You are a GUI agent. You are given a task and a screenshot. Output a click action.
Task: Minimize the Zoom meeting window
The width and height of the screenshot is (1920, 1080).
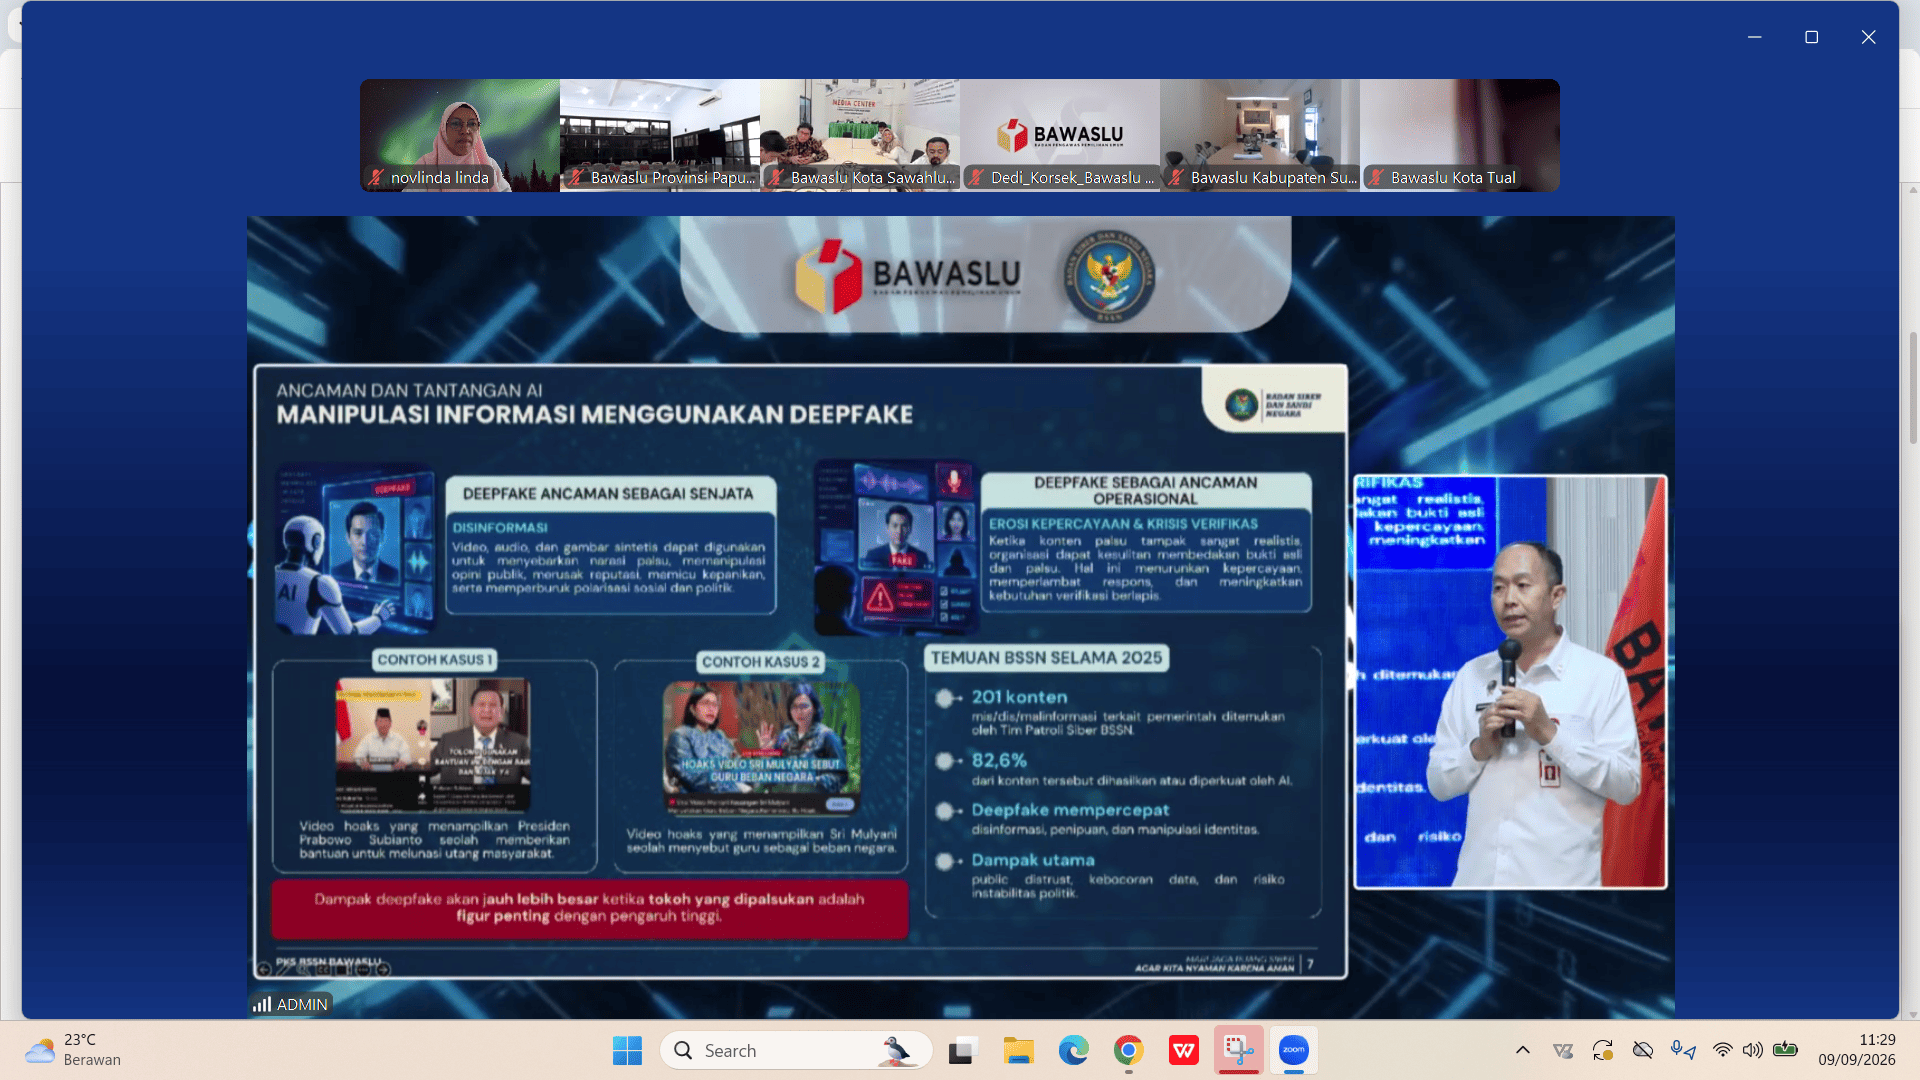point(1754,37)
